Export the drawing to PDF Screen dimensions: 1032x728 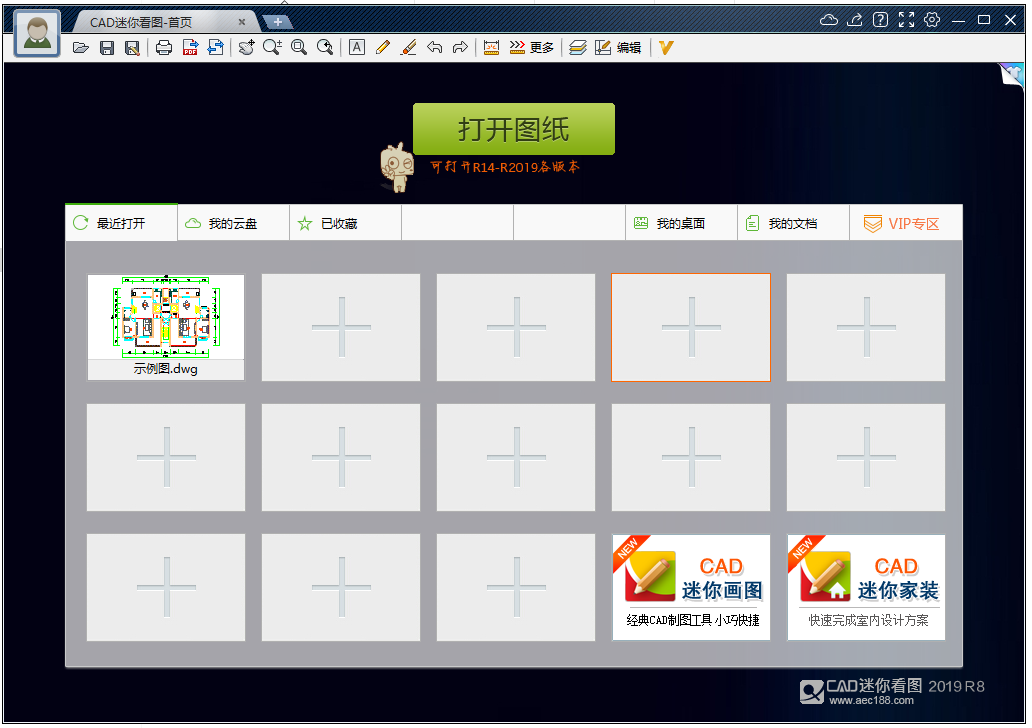click(189, 47)
